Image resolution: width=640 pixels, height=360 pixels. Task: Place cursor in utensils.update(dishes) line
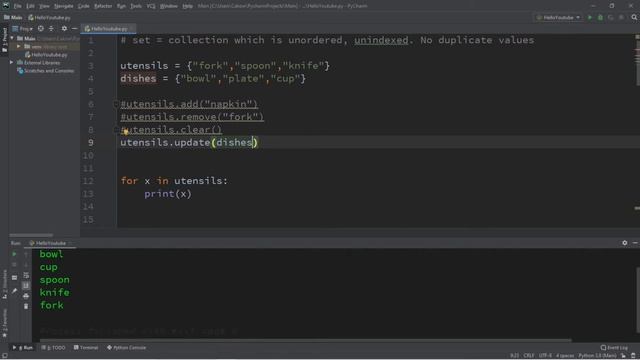(x=189, y=142)
